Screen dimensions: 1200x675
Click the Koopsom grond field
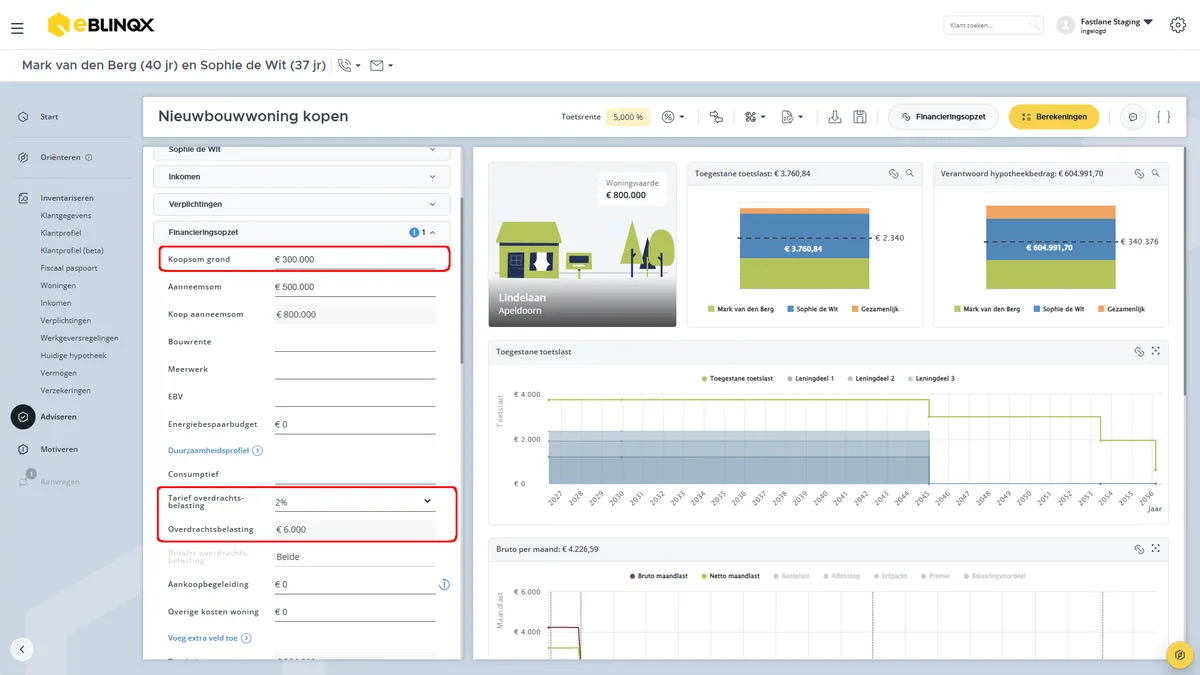point(355,259)
